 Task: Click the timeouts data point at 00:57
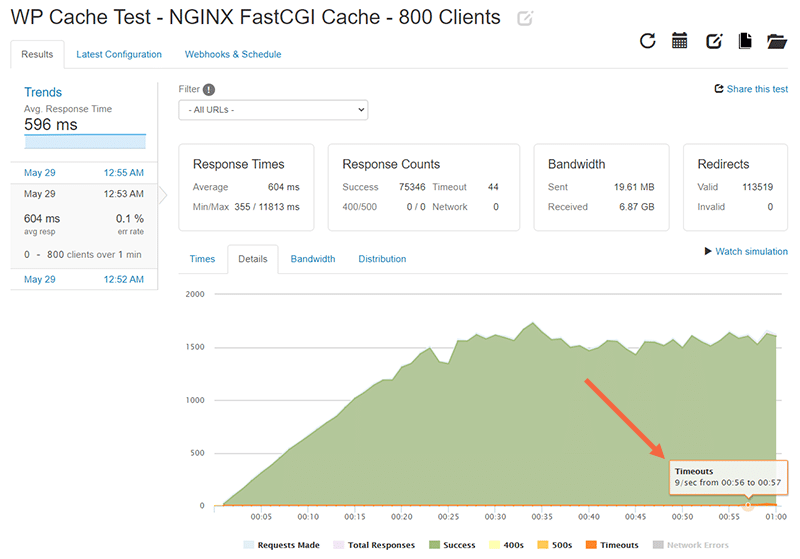point(747,505)
